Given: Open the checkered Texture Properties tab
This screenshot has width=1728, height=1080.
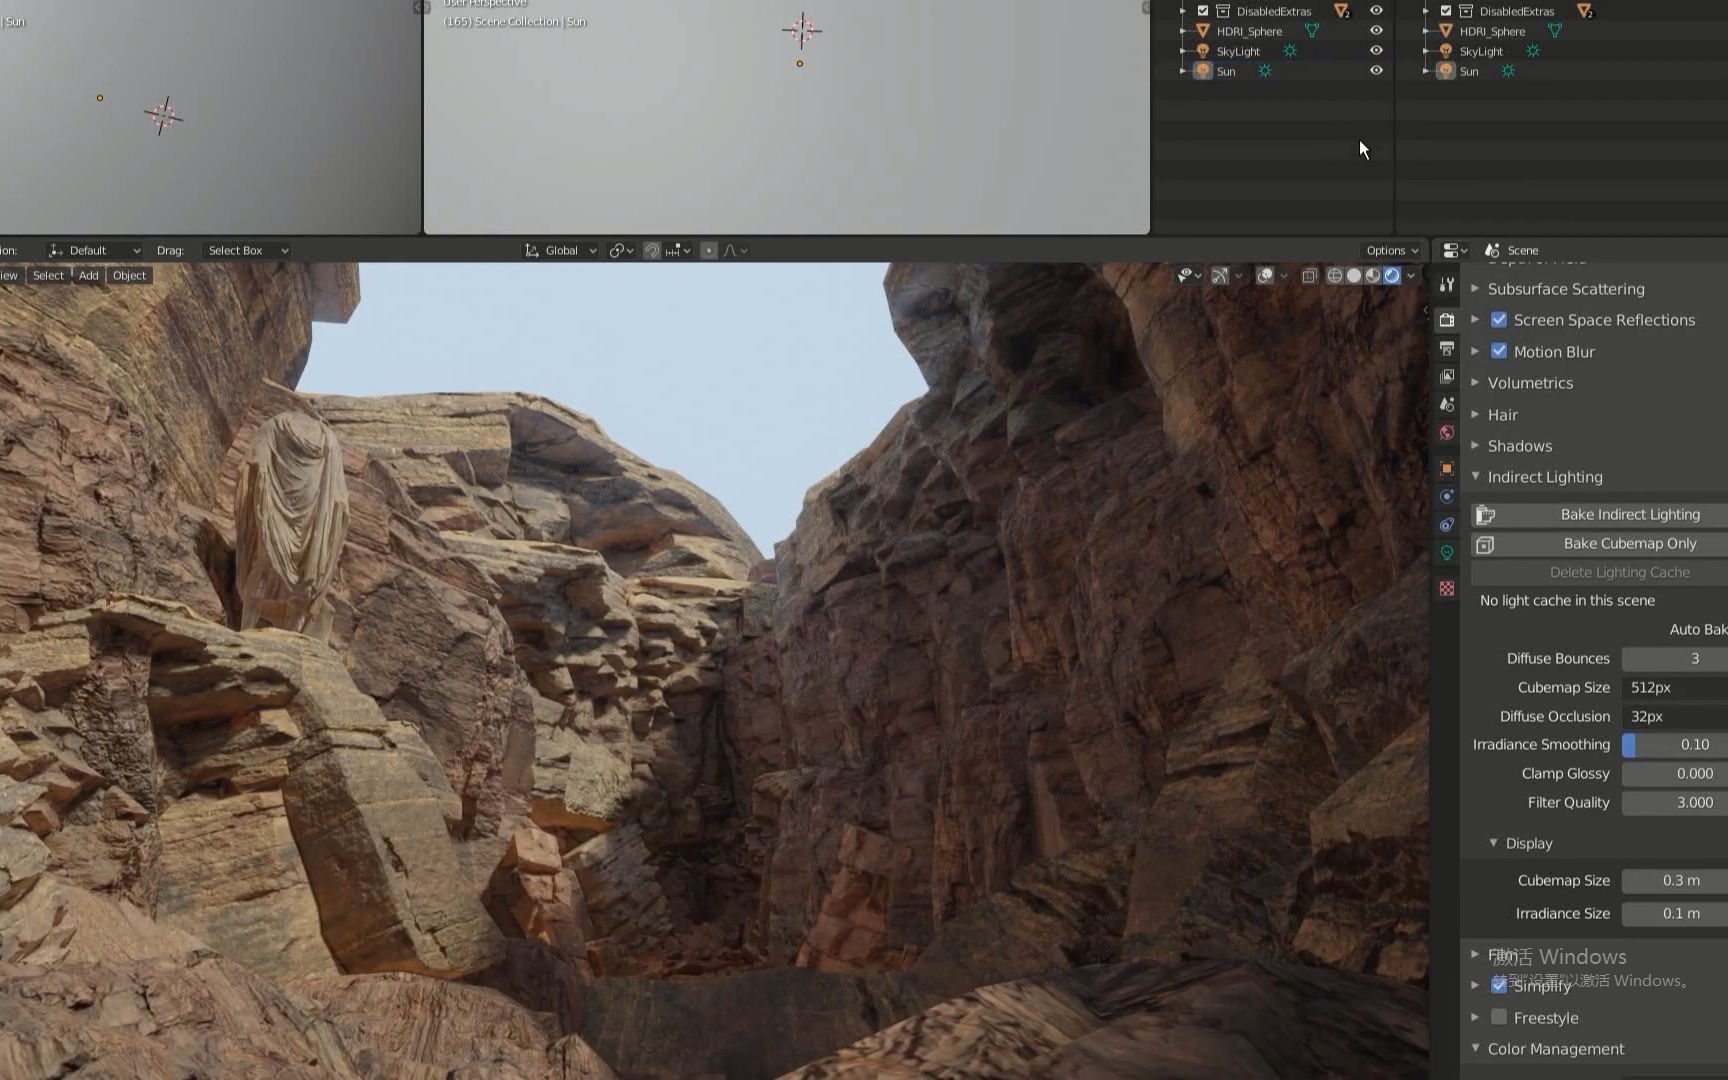Looking at the screenshot, I should point(1446,588).
